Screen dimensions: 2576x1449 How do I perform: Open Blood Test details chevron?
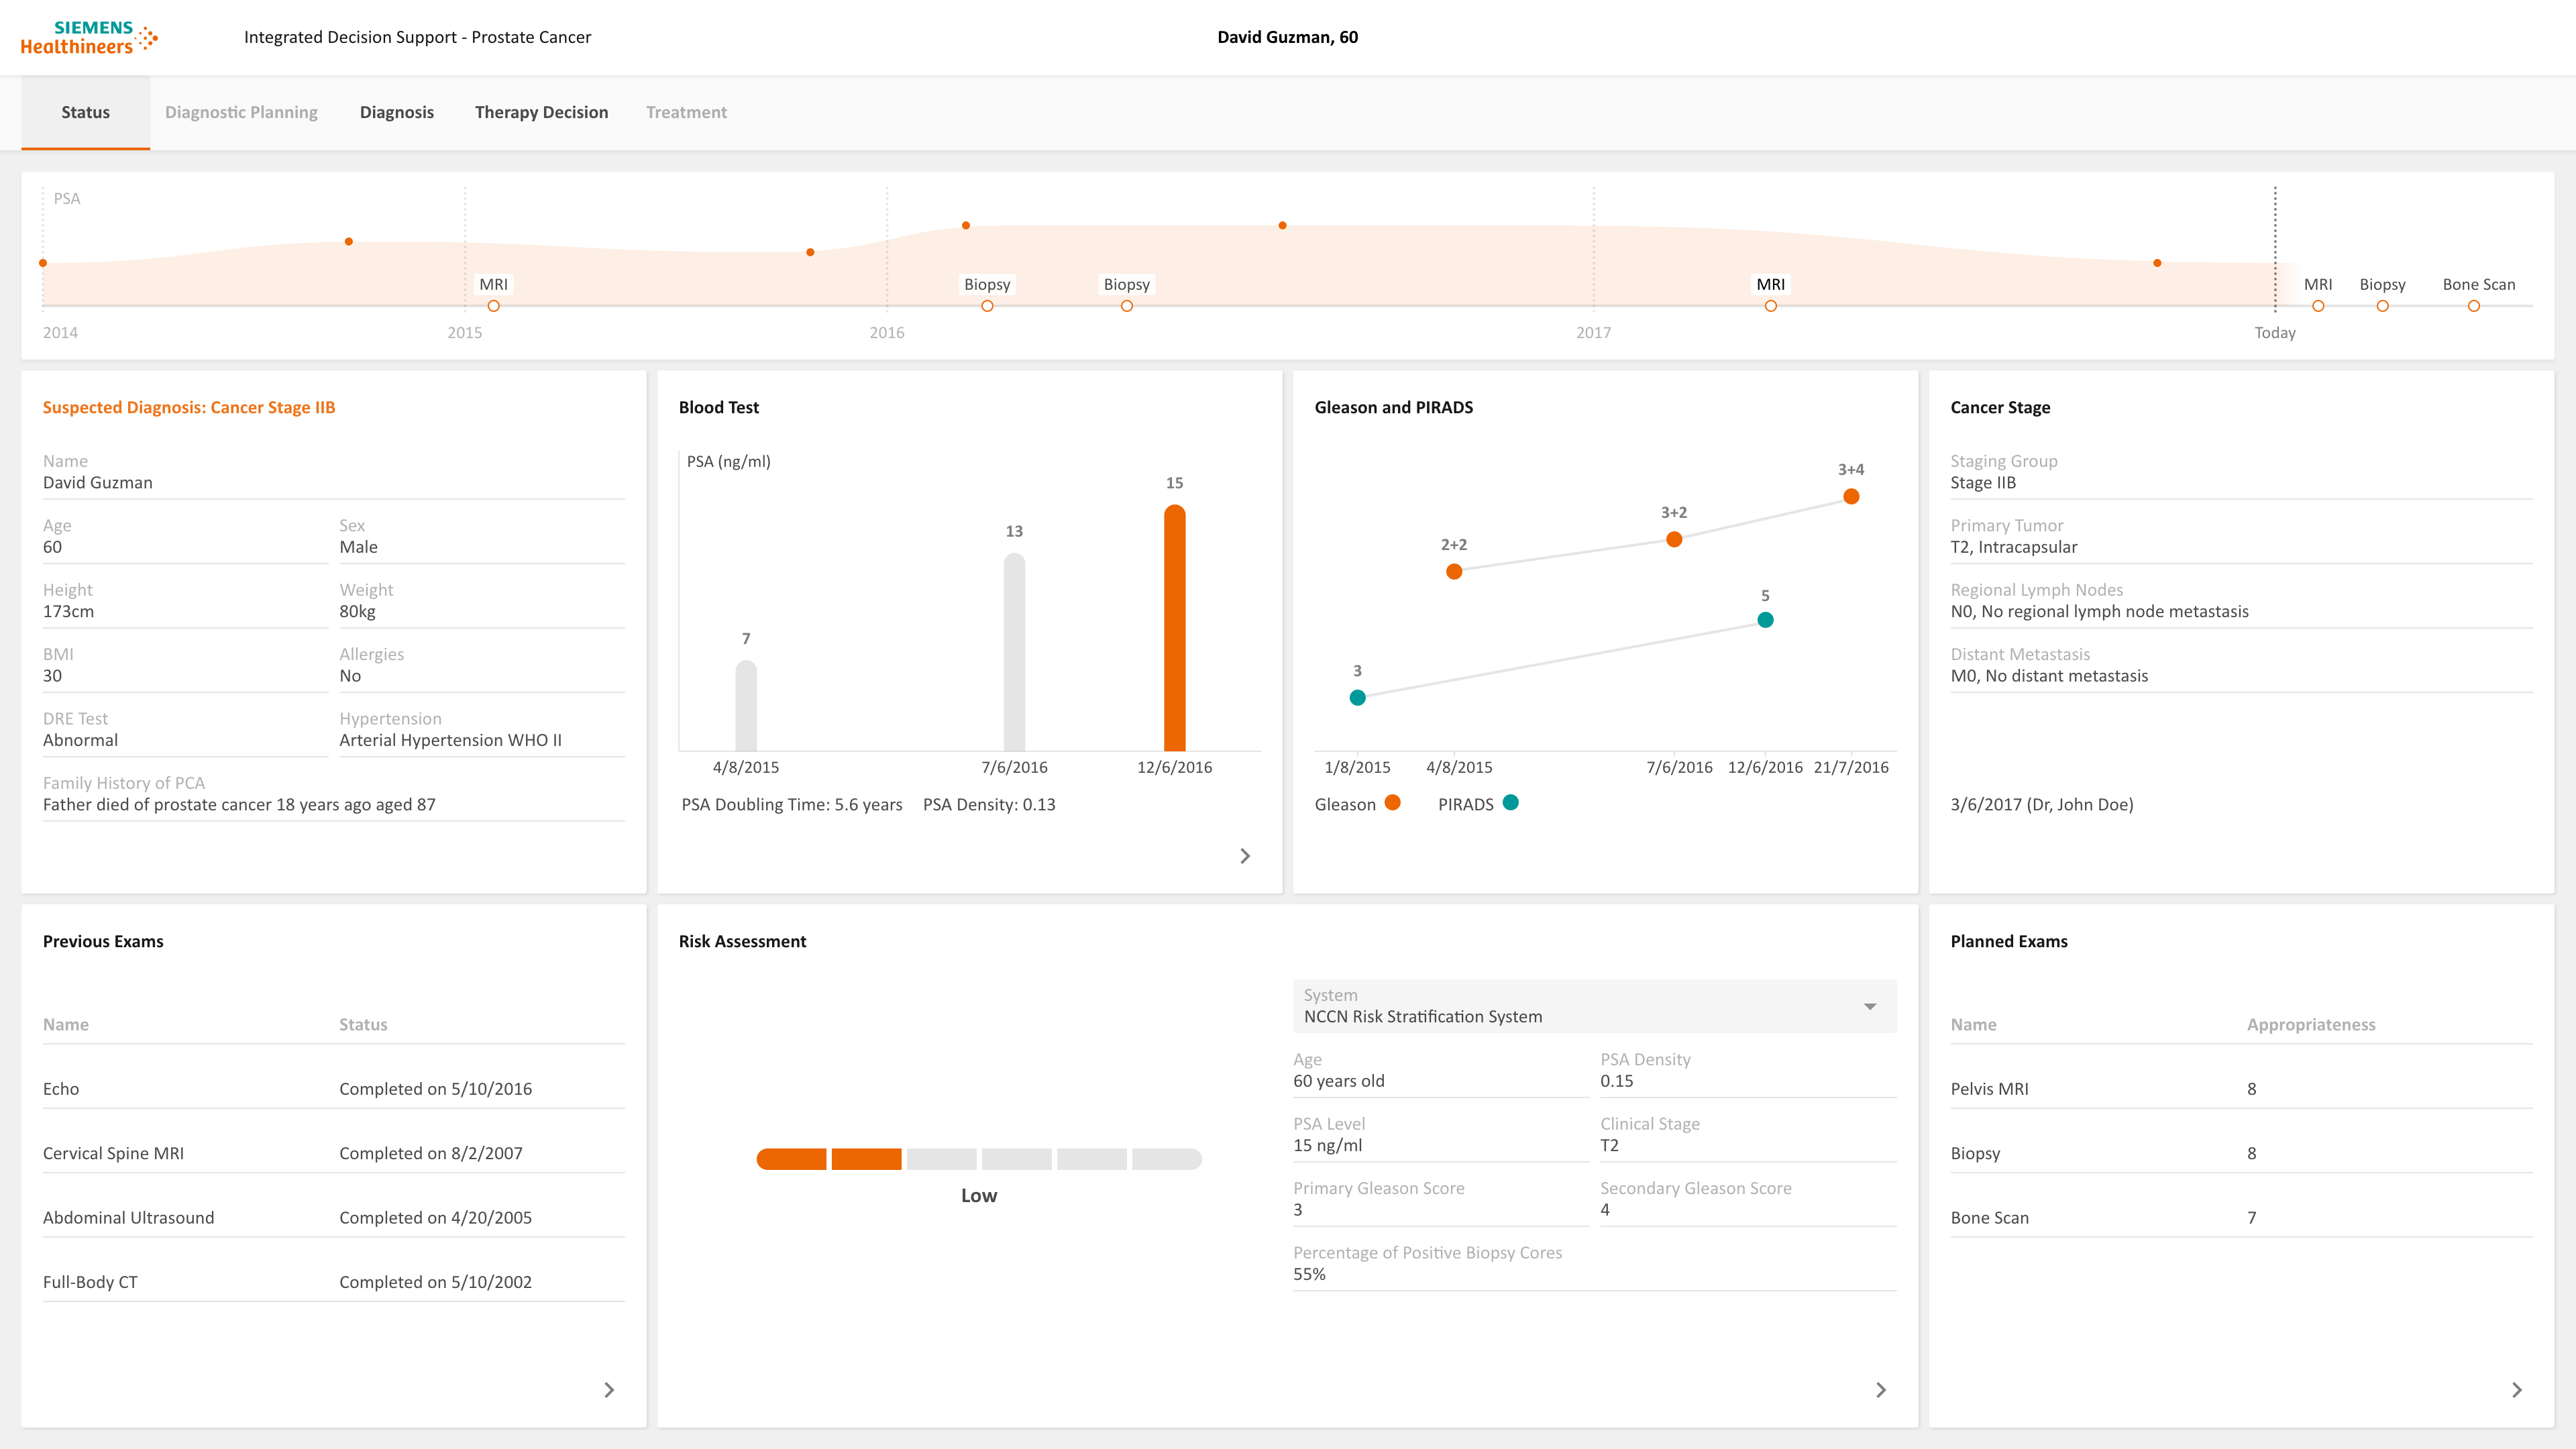point(1245,856)
